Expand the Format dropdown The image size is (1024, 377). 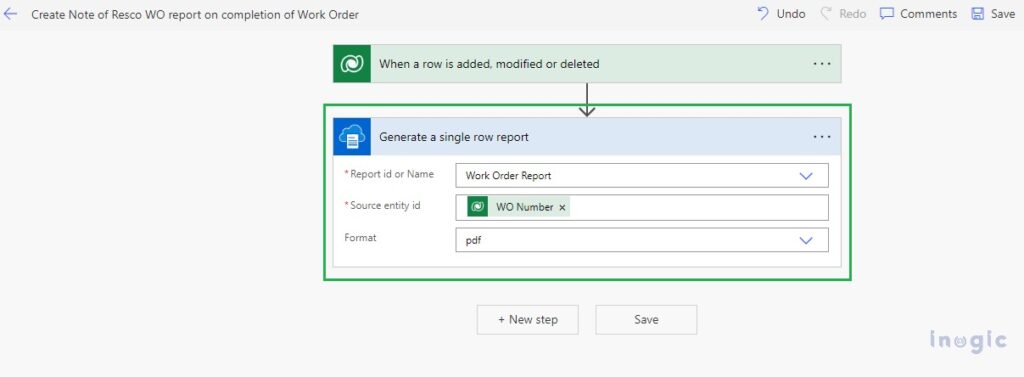click(806, 240)
